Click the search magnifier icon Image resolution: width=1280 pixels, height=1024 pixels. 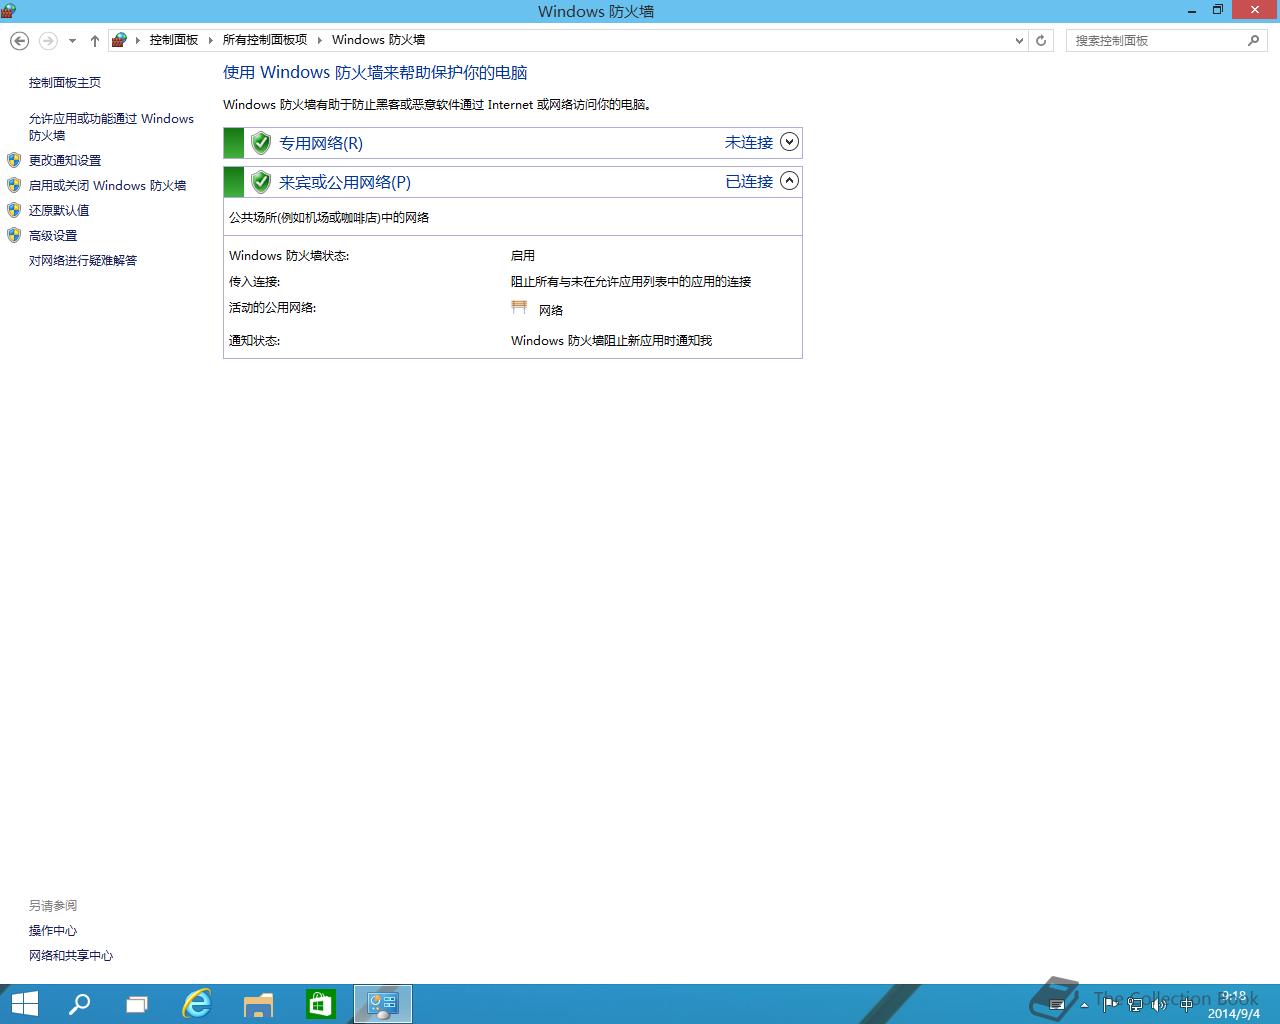tap(1254, 40)
